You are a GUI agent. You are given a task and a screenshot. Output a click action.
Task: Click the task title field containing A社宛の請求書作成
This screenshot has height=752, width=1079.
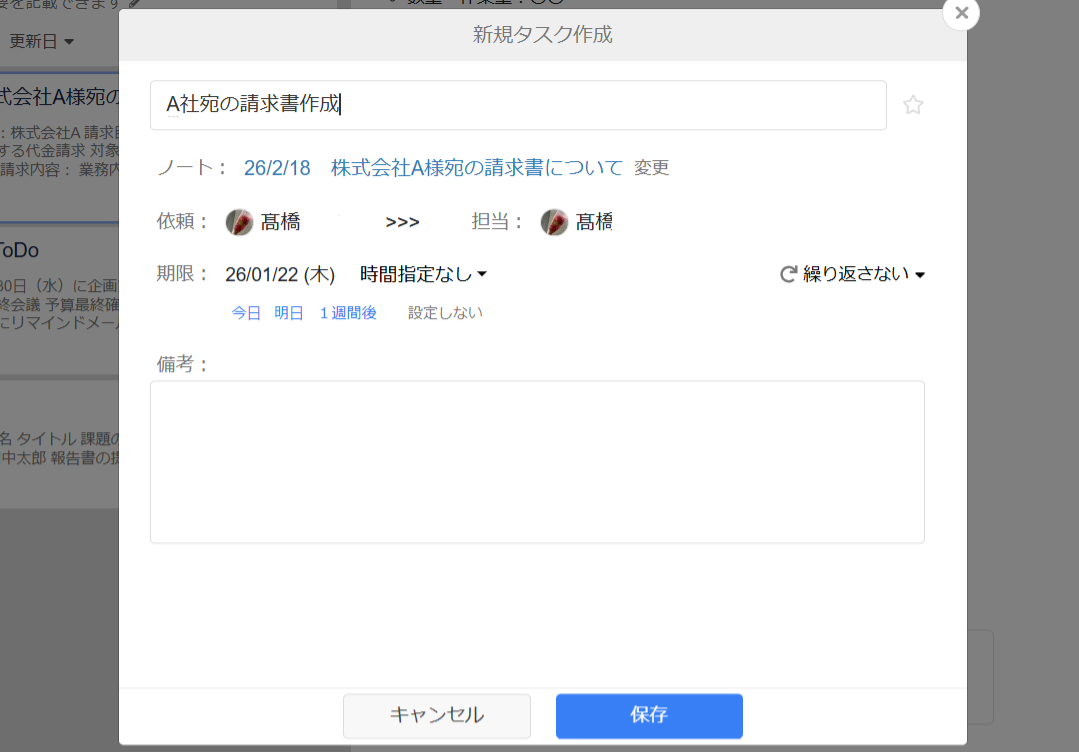click(x=518, y=104)
